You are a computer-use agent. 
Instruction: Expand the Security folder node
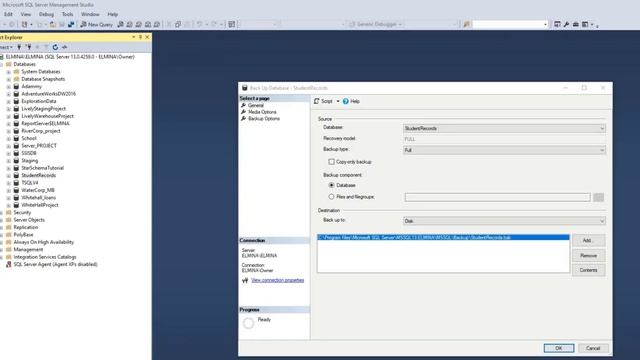[x=1, y=213]
